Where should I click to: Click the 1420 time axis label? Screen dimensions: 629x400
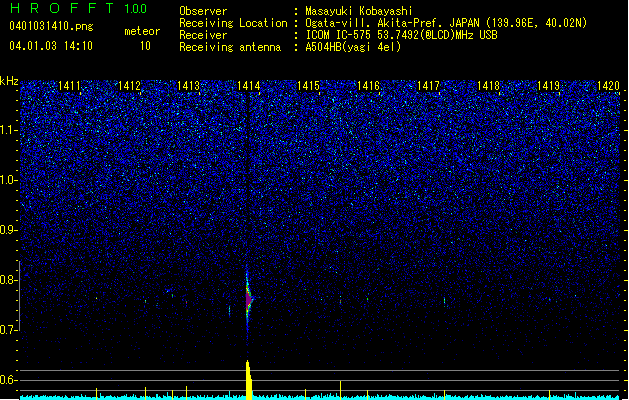pos(608,86)
